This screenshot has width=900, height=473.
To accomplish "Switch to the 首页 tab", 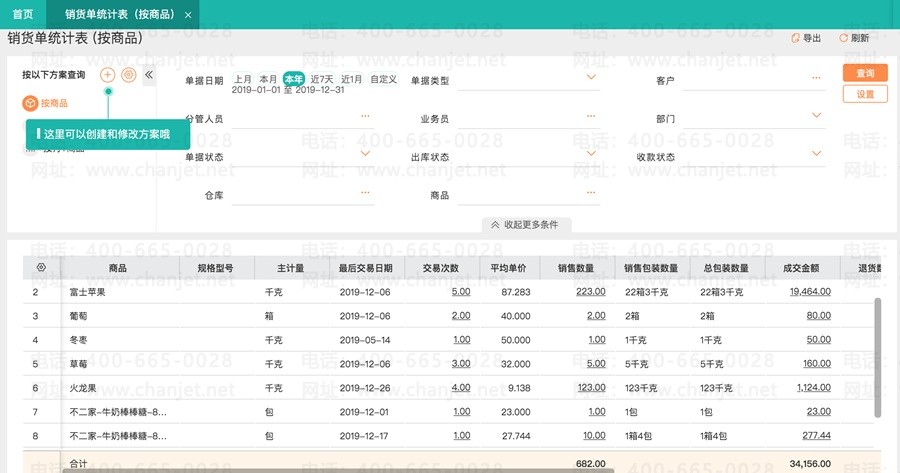I will [22, 14].
